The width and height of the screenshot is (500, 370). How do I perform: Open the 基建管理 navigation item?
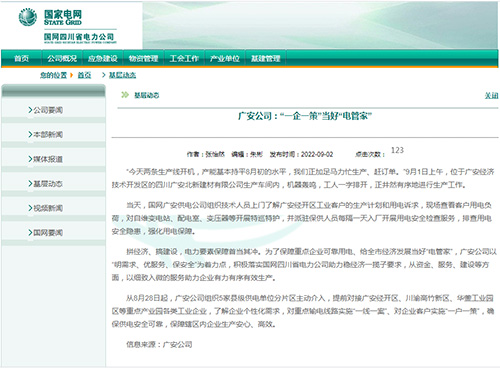265,59
